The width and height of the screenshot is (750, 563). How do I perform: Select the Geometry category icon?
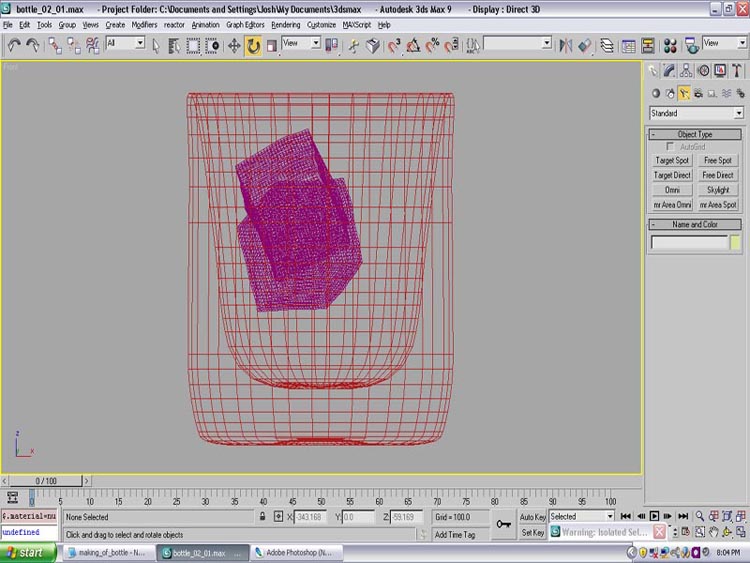point(654,93)
